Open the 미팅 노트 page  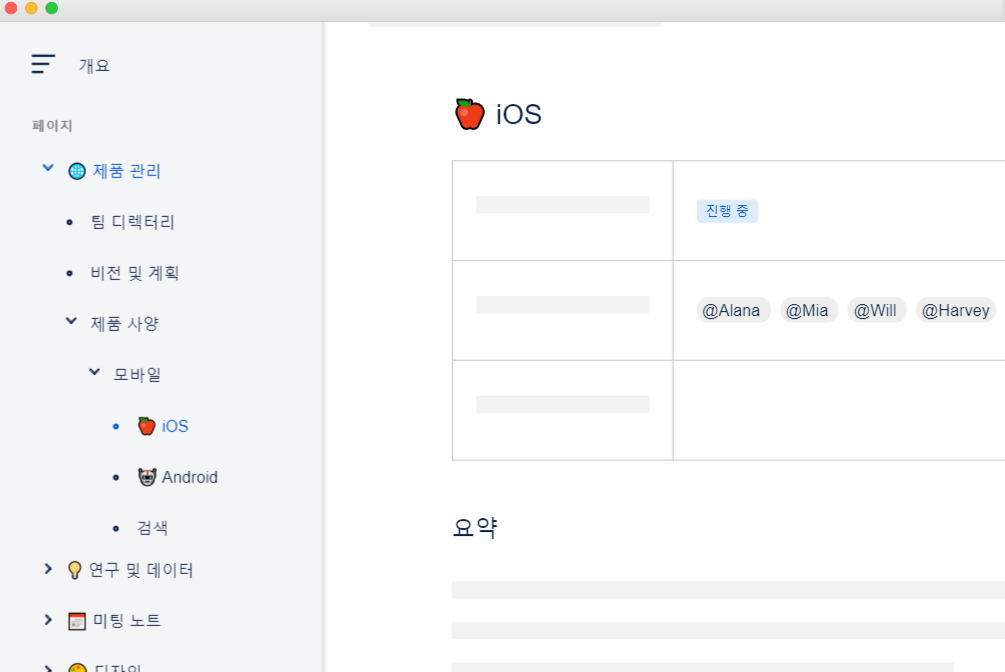(127, 621)
